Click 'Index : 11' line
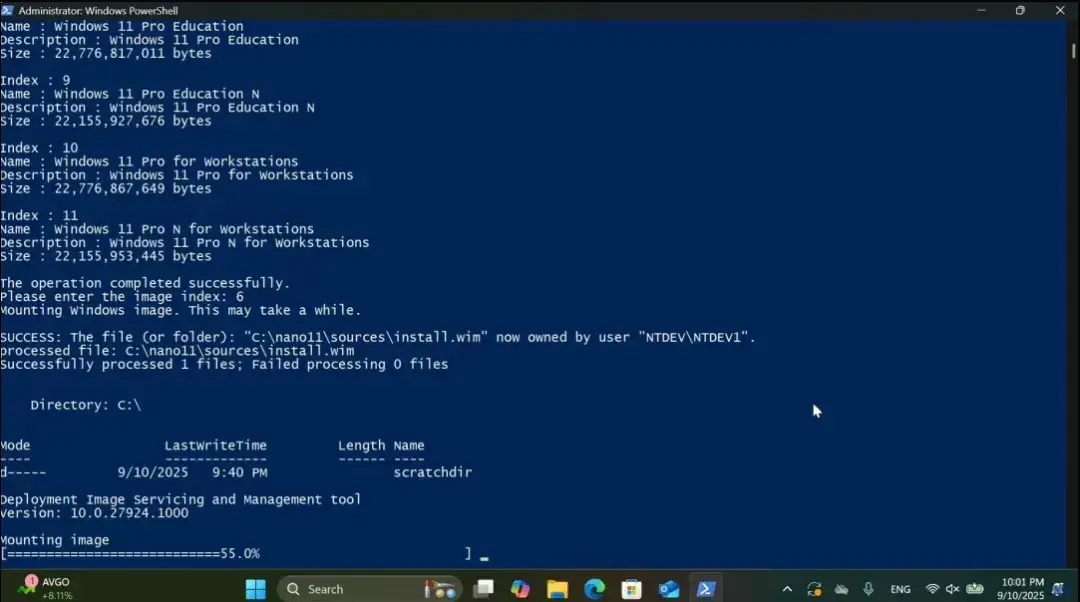 coord(39,215)
